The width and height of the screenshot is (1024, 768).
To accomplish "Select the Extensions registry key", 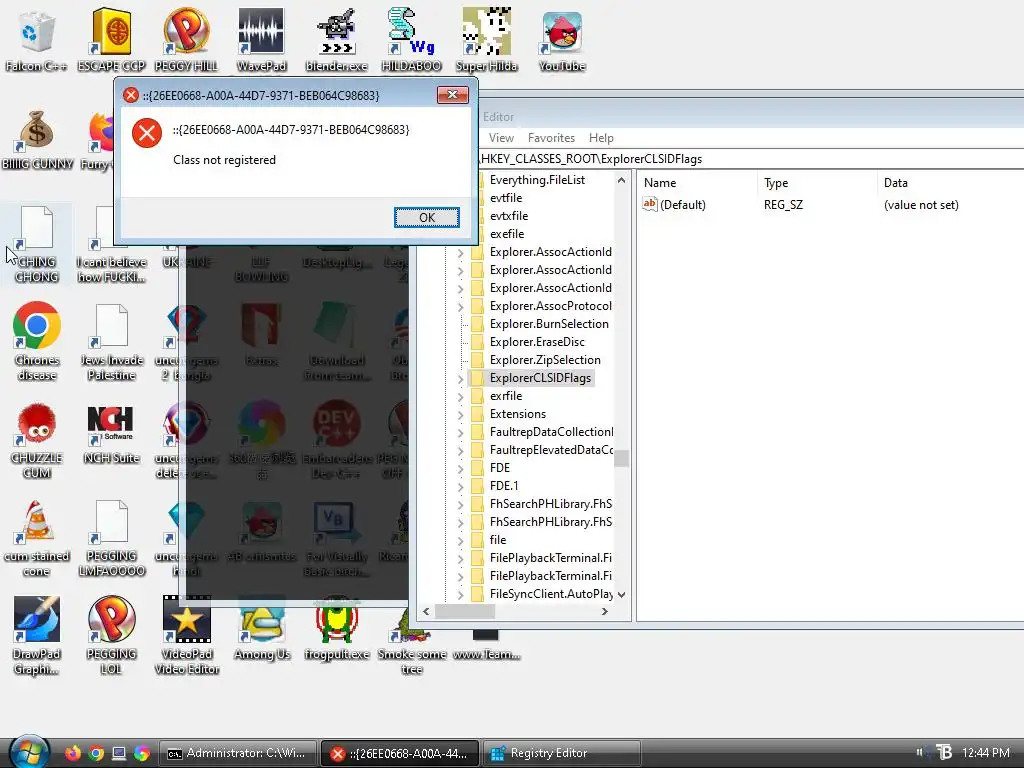I will 517,414.
